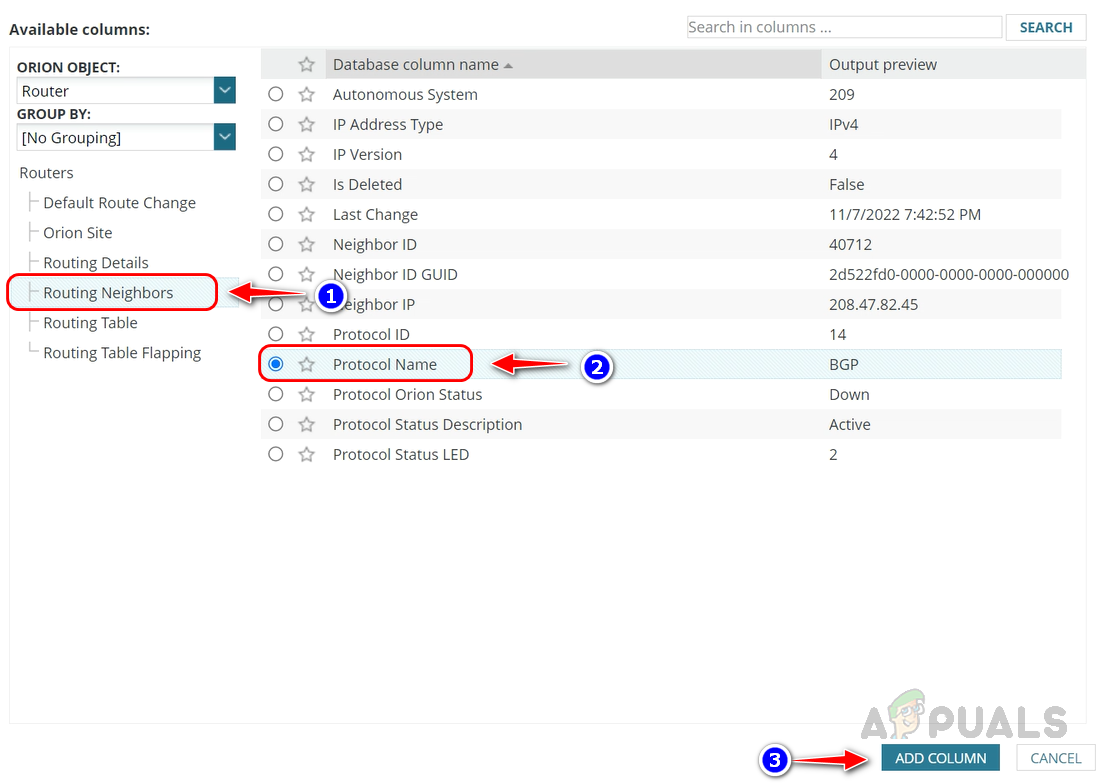
Task: Select Protocol Status LED radio button
Action: pos(276,454)
